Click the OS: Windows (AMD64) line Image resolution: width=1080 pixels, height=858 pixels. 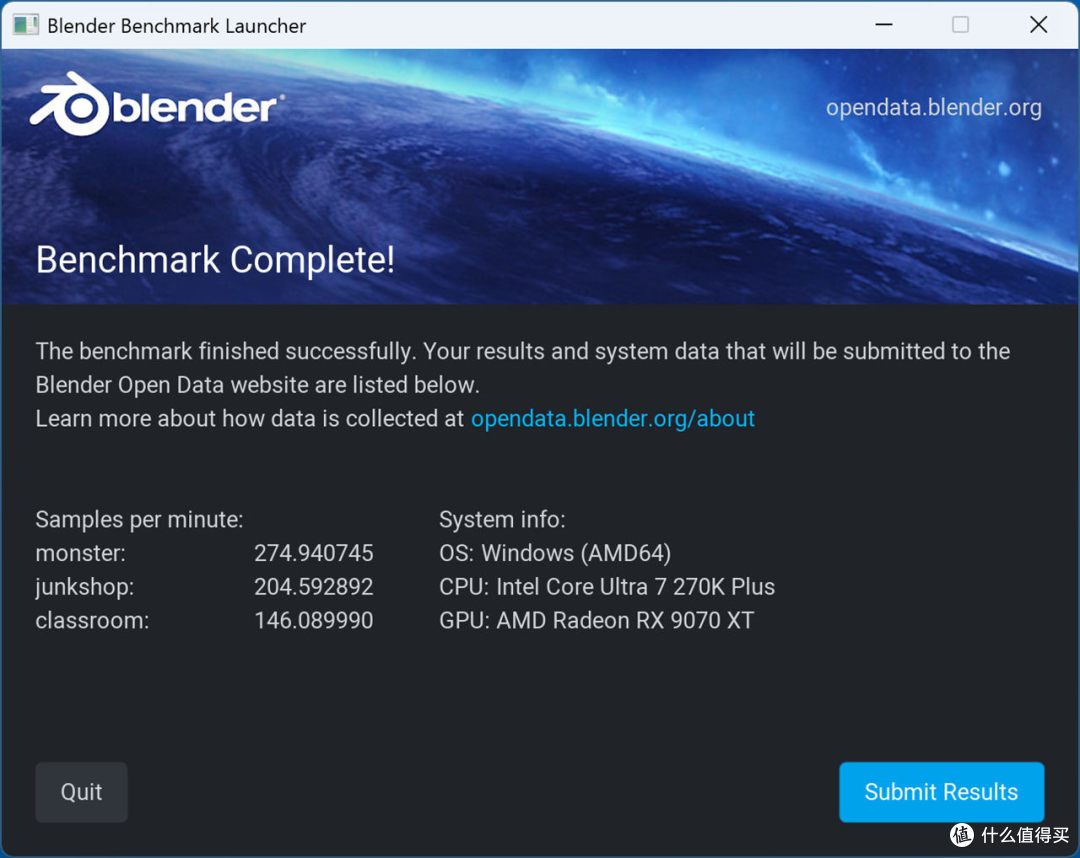point(555,553)
